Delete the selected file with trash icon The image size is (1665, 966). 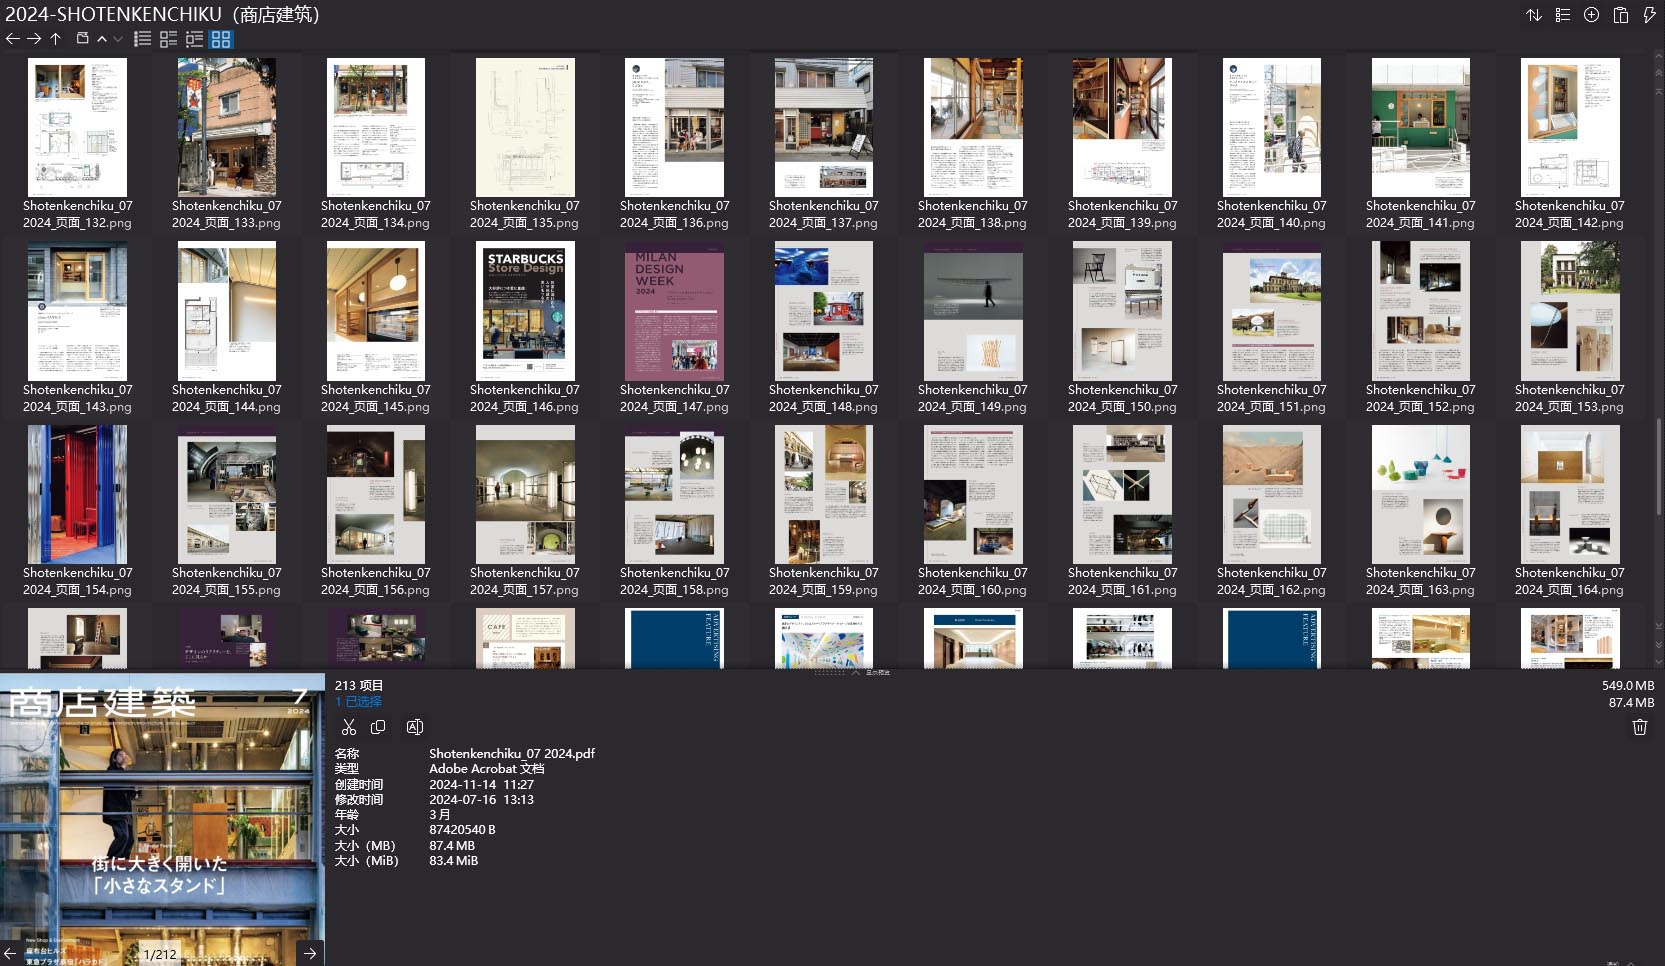[1640, 727]
